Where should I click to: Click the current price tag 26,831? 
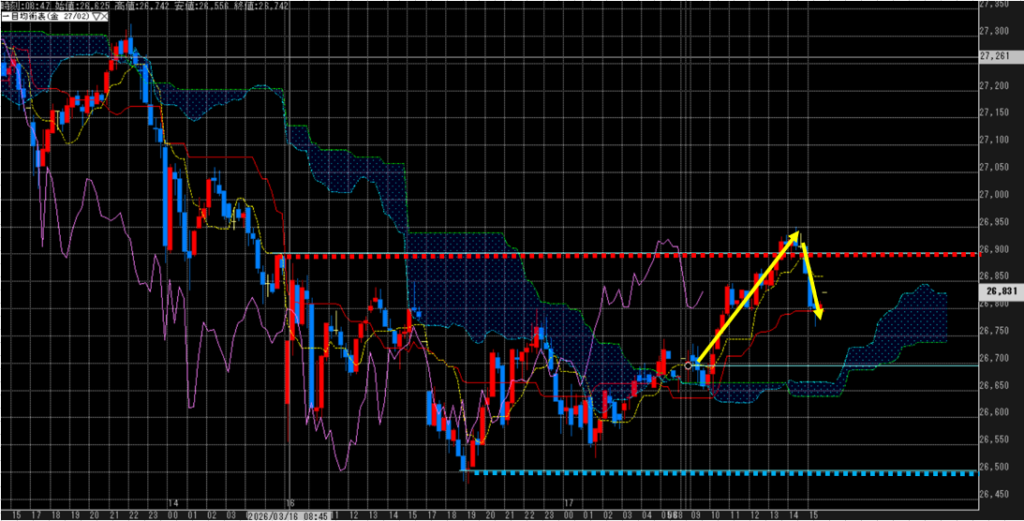click(x=1000, y=291)
